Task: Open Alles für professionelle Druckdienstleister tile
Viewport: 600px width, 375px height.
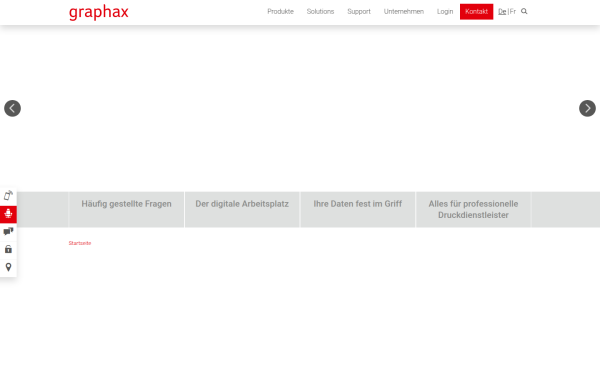Action: click(x=473, y=209)
